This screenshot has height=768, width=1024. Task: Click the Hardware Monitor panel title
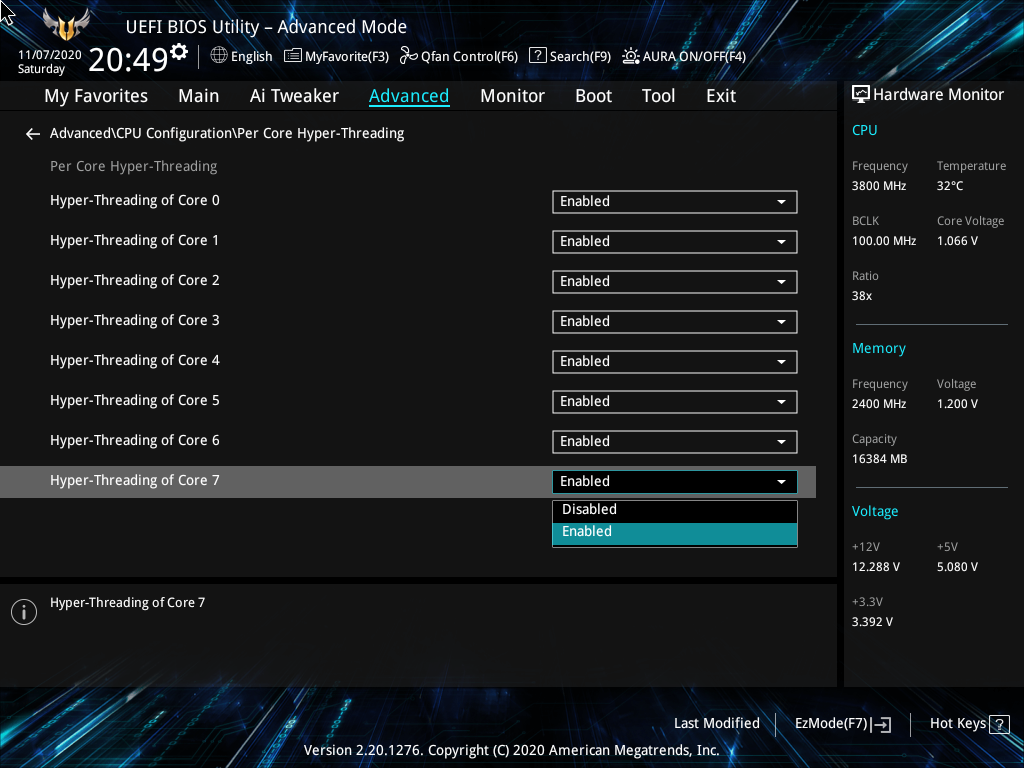[x=938, y=95]
